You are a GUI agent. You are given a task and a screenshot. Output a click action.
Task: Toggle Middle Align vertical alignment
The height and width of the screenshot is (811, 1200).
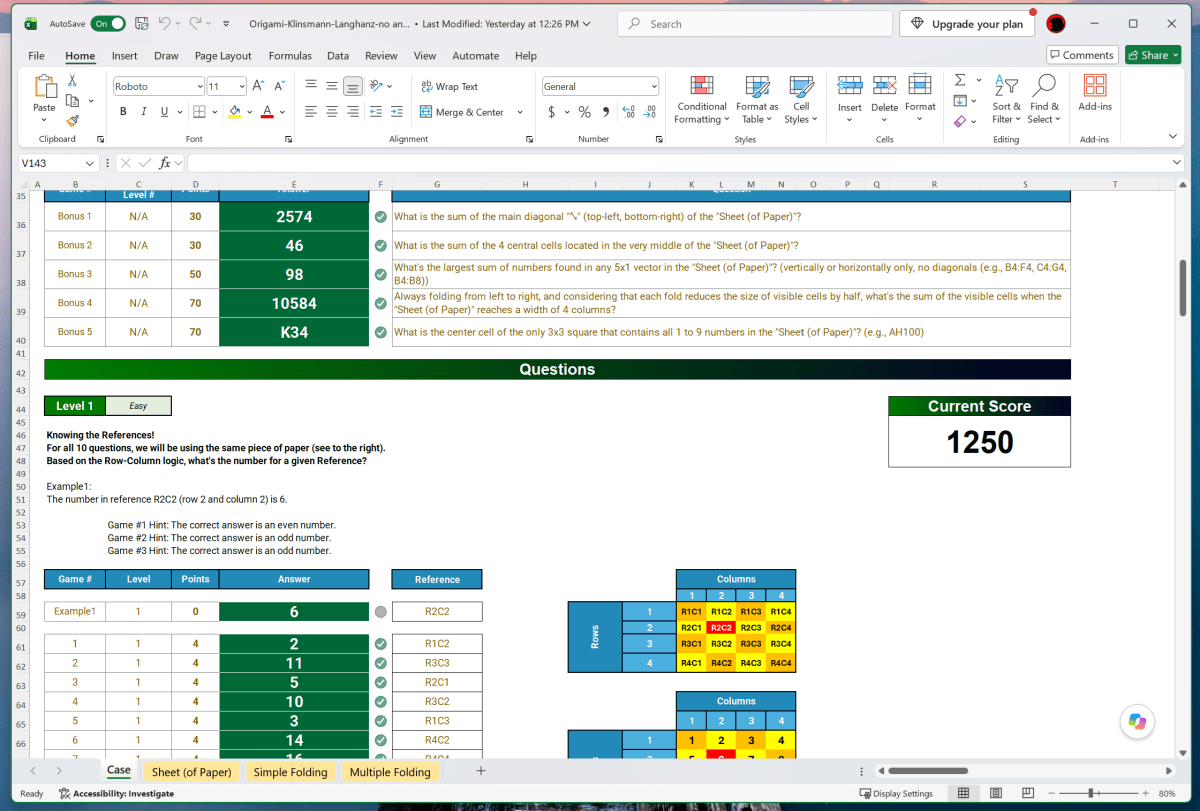coord(332,86)
